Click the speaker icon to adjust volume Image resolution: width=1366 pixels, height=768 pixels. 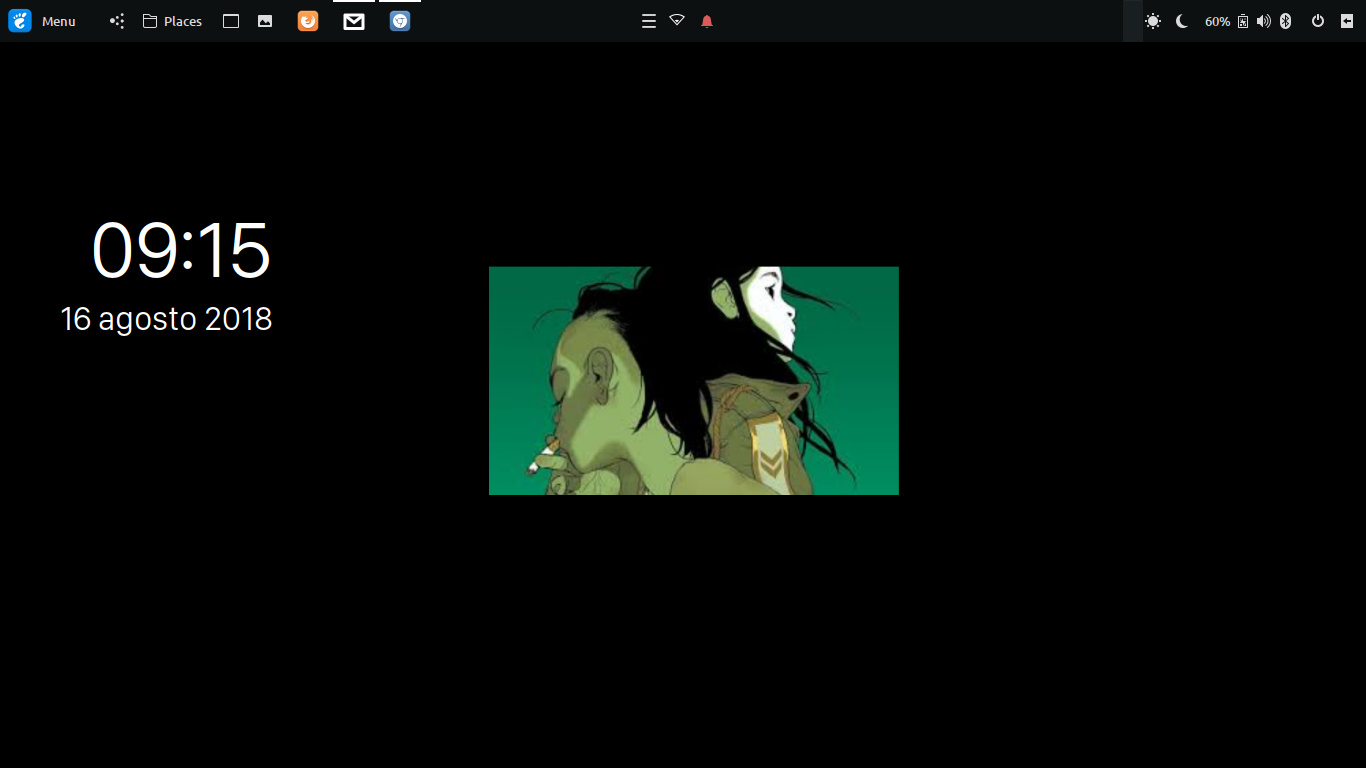pyautogui.click(x=1263, y=20)
